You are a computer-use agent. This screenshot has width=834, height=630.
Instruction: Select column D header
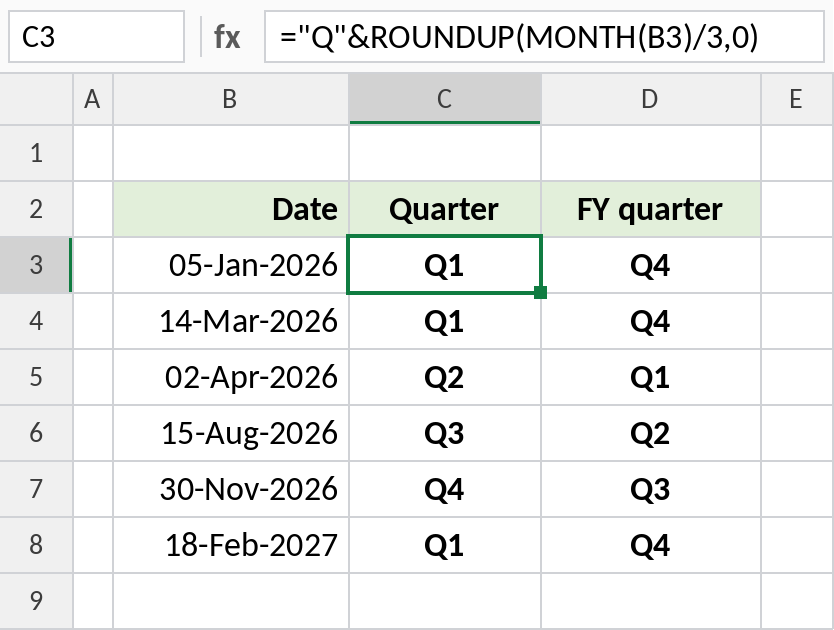[x=651, y=99]
